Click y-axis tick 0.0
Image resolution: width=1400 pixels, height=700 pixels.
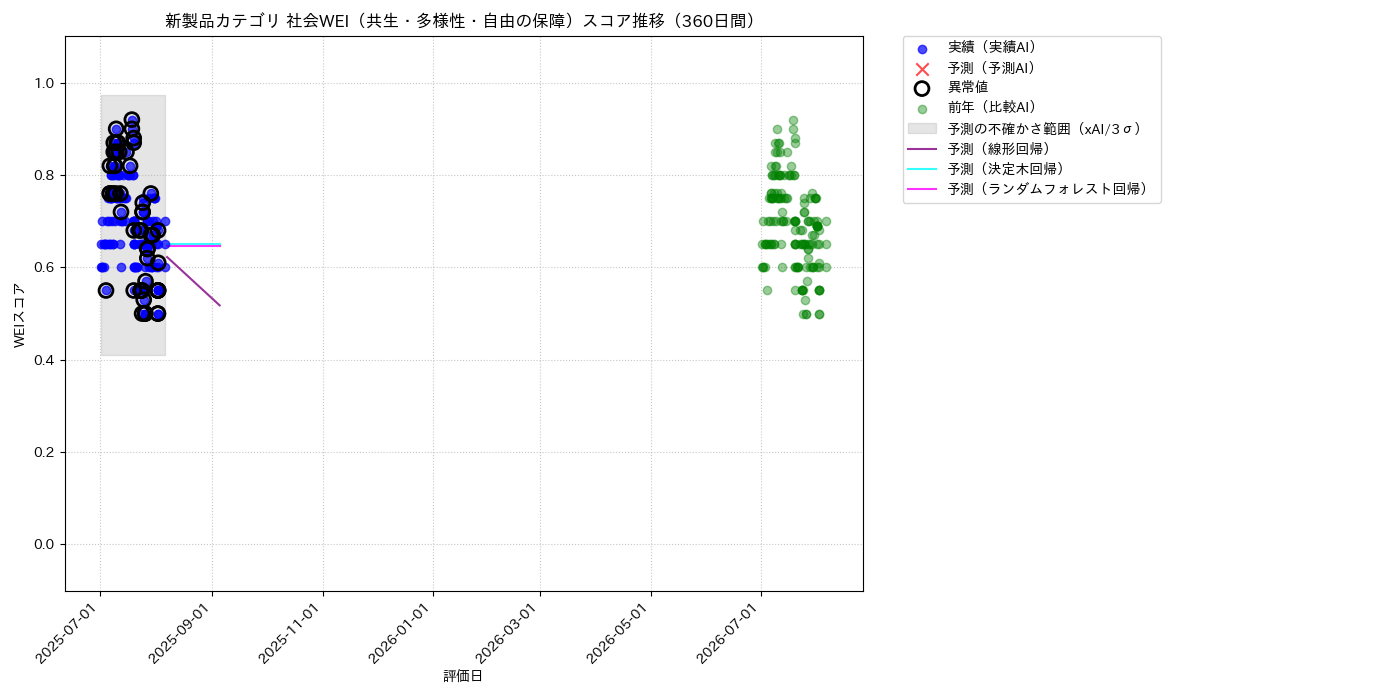tap(44, 544)
